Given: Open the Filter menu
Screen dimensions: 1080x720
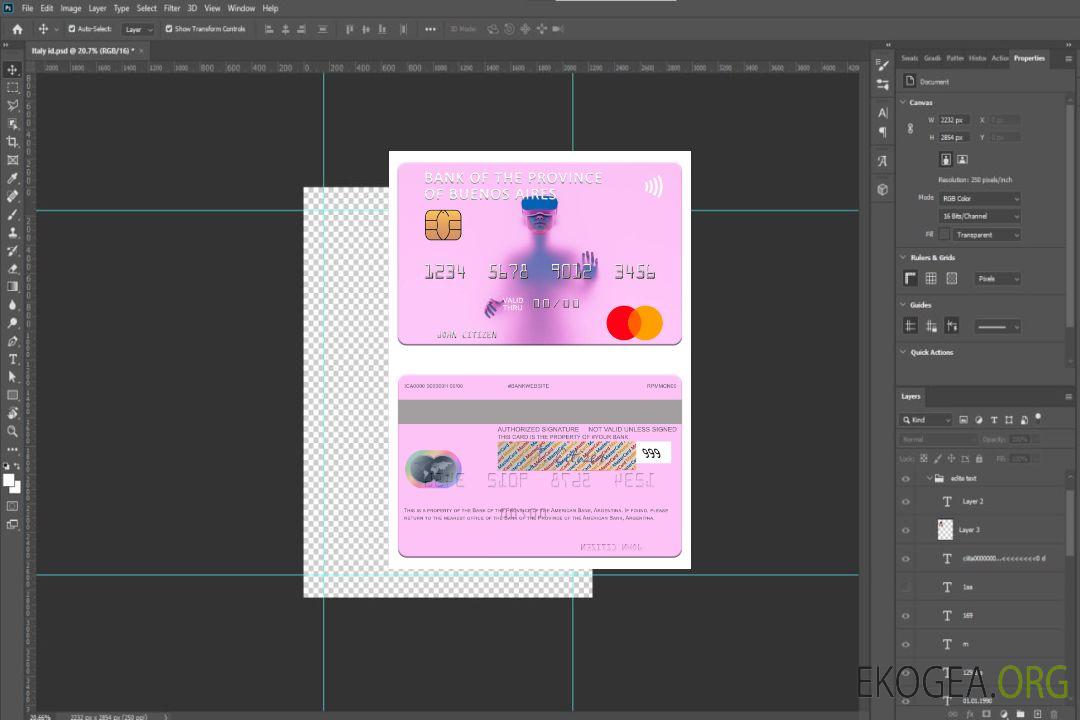Looking at the screenshot, I should [172, 8].
